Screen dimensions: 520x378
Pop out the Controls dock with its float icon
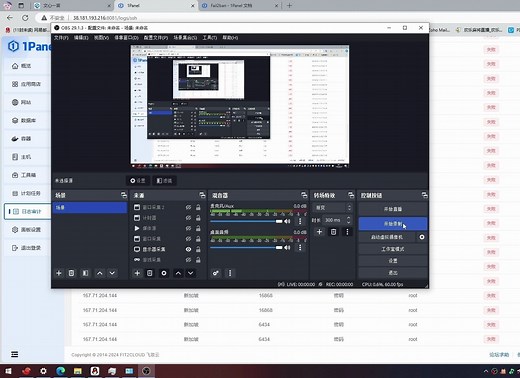(x=424, y=195)
